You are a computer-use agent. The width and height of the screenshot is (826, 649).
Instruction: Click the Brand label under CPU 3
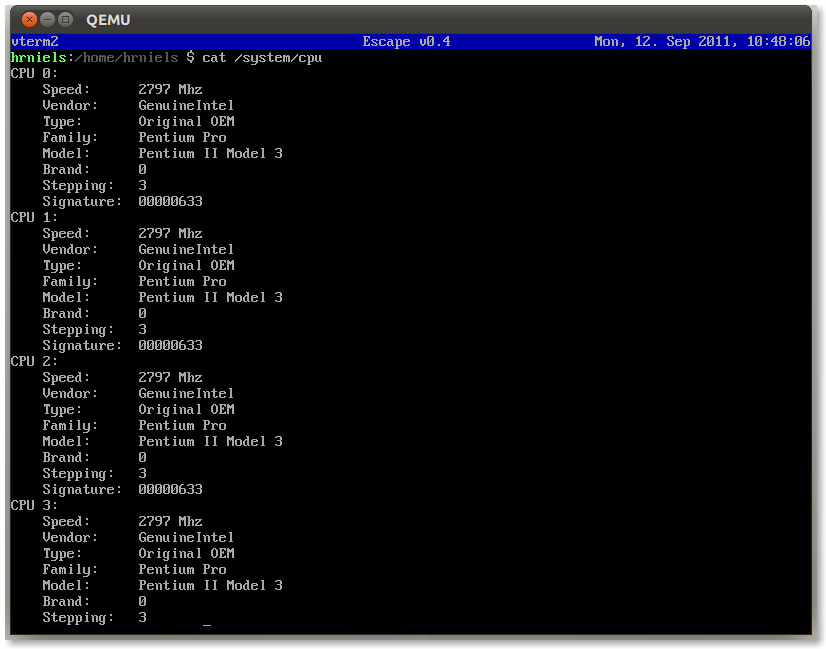(x=66, y=602)
